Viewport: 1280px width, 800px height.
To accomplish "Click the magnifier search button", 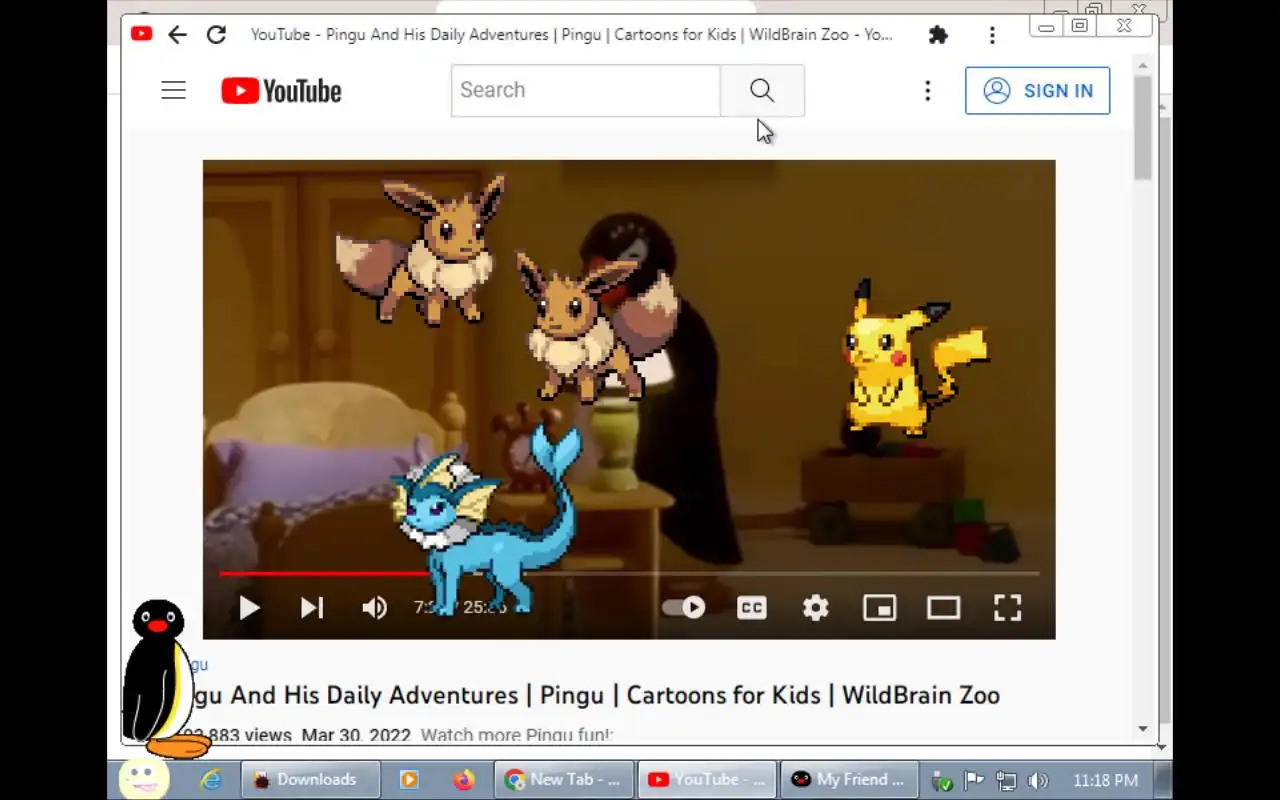I will pyautogui.click(x=762, y=91).
